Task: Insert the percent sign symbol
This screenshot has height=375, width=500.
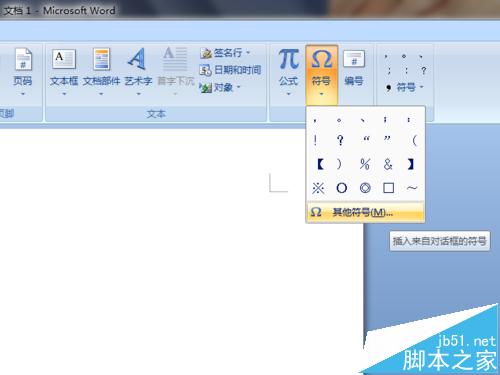Action: (365, 164)
